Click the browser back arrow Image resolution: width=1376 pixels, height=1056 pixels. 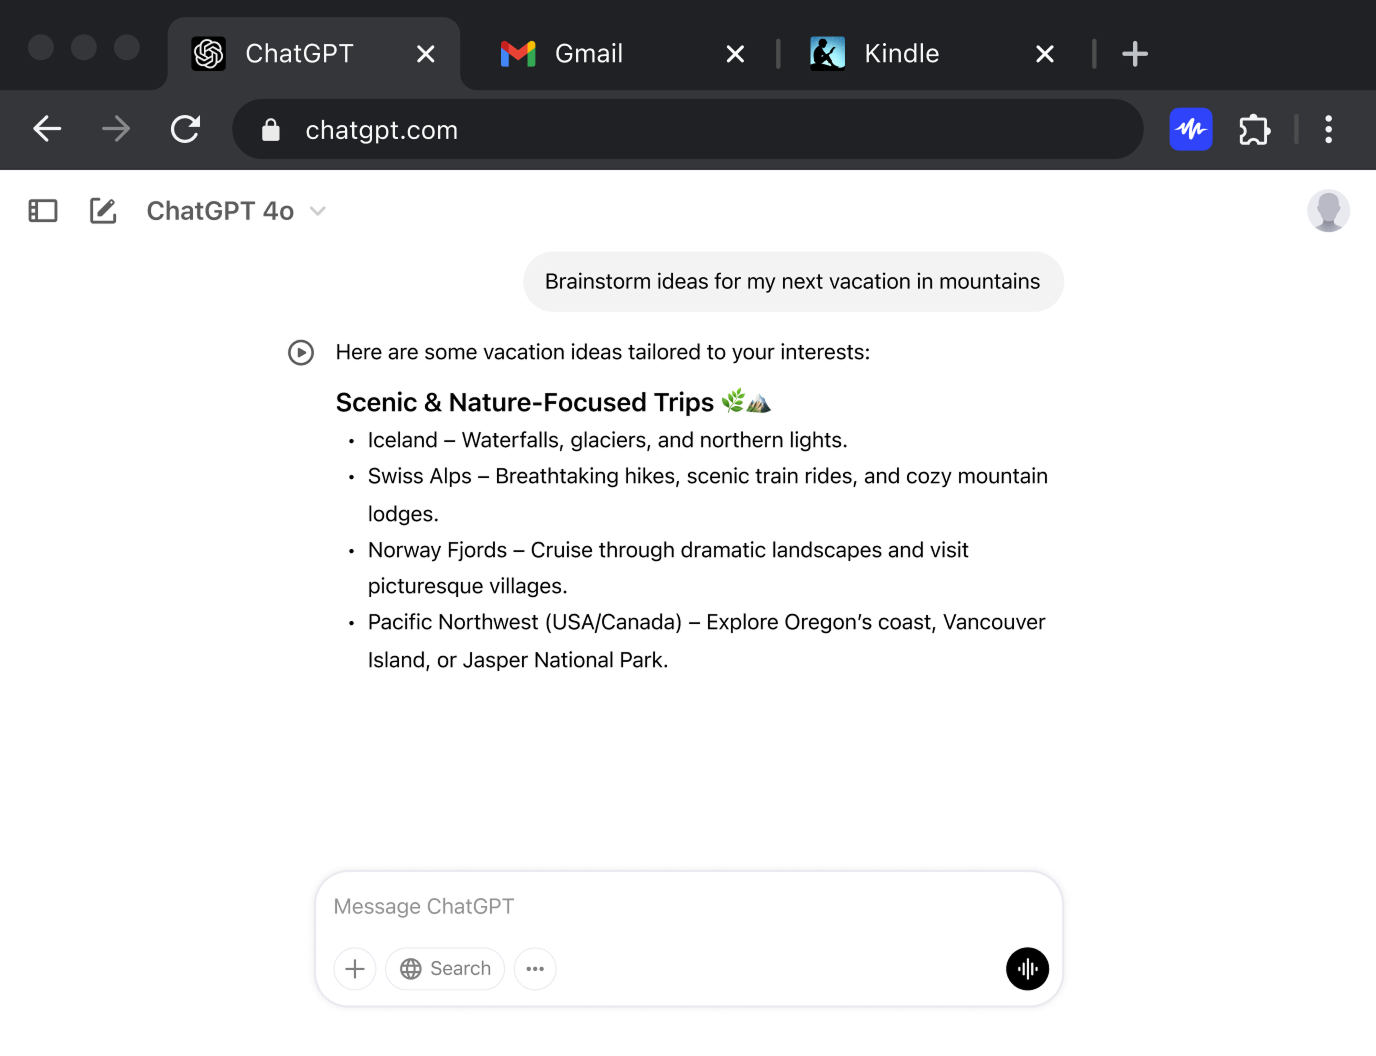pos(47,129)
